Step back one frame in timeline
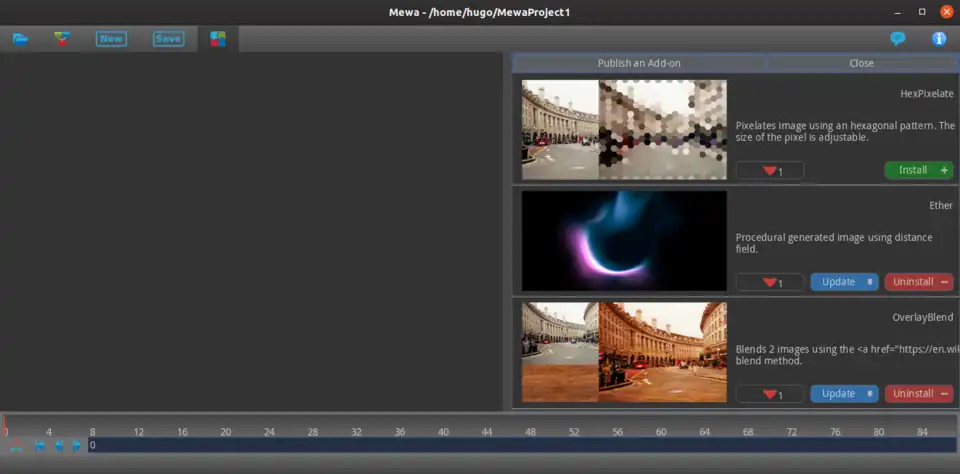This screenshot has width=960, height=474. pos(59,446)
